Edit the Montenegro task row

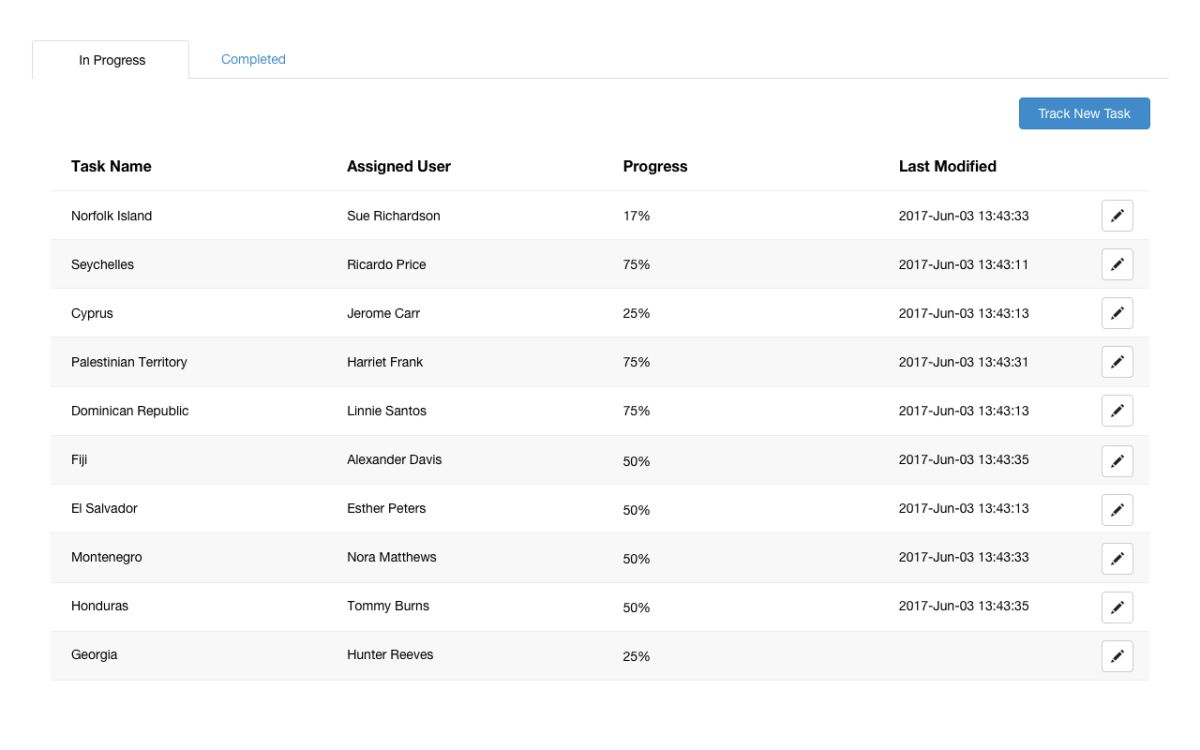1117,558
